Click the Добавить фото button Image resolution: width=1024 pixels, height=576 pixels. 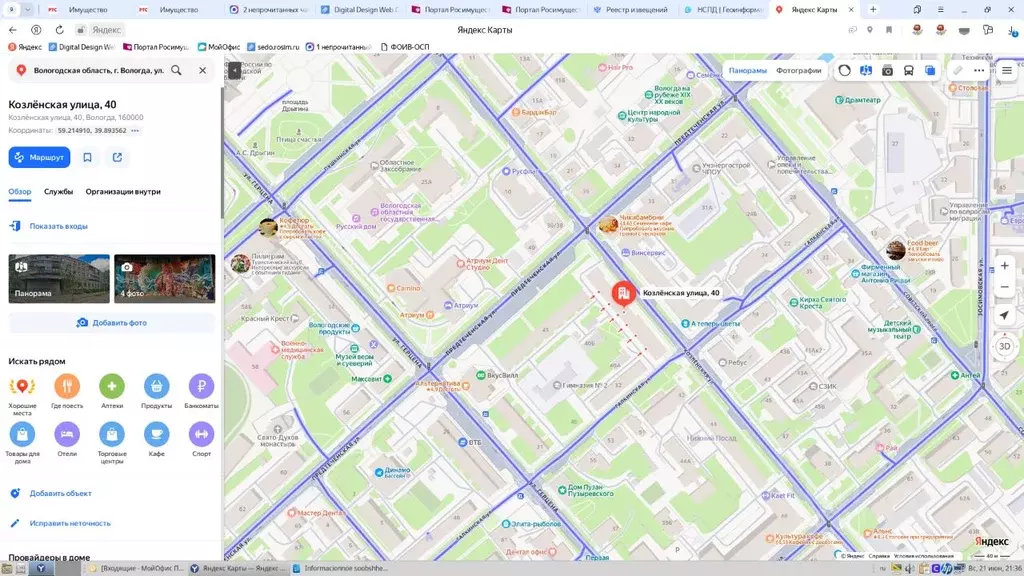(x=112, y=323)
